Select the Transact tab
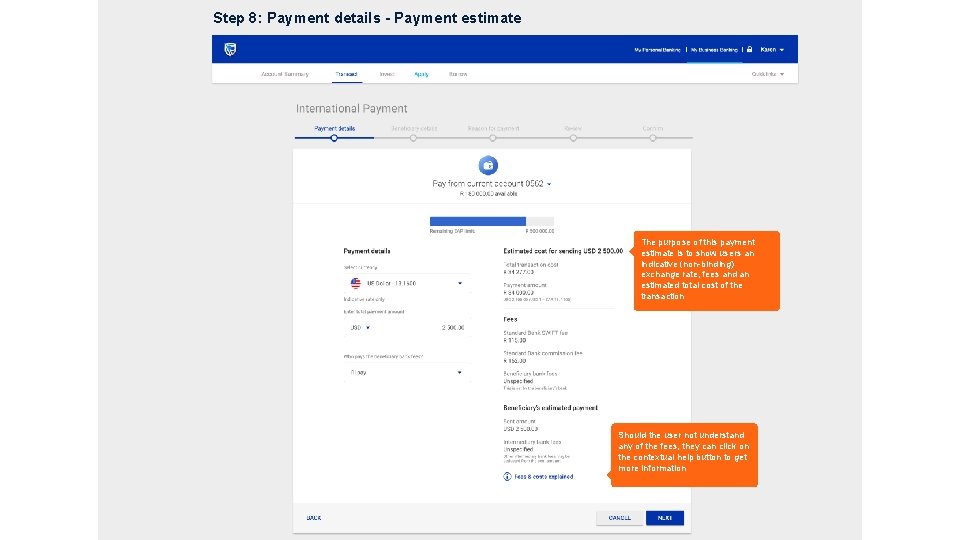Viewport: 960px width, 540px height. point(346,74)
